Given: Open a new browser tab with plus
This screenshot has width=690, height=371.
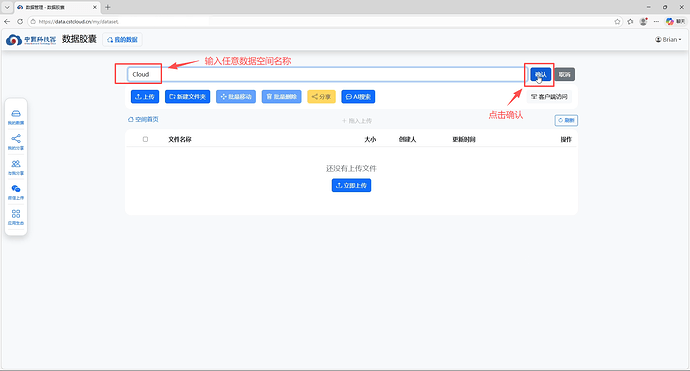Looking at the screenshot, I should pos(107,7).
